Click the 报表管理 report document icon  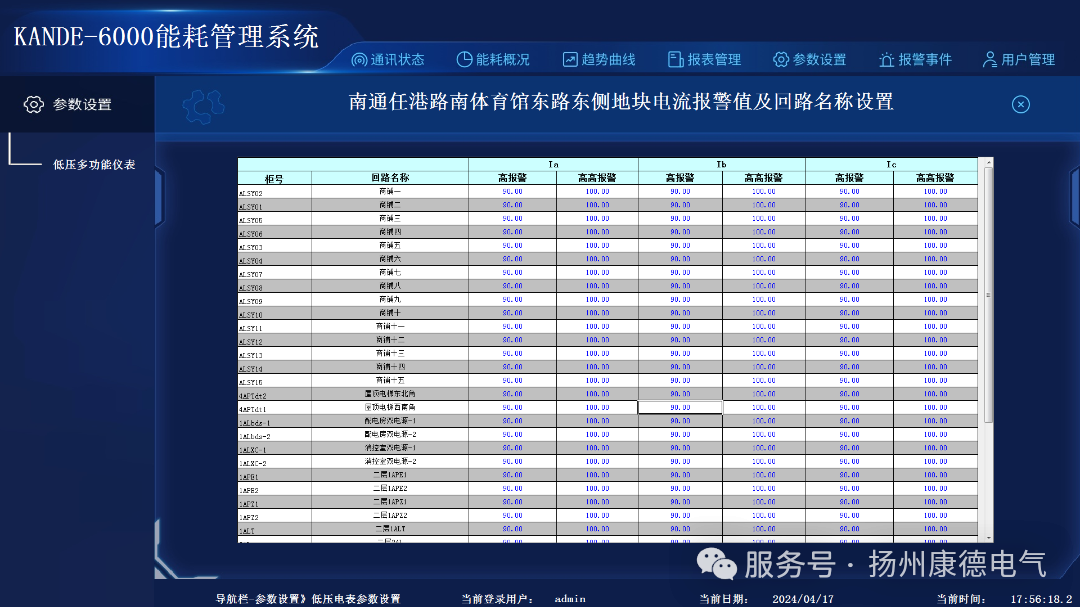pyautogui.click(x=675, y=59)
